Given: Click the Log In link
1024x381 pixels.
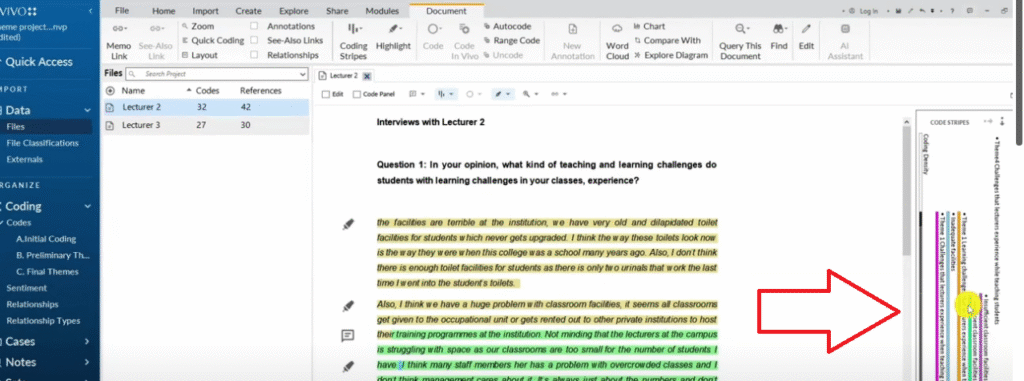Looking at the screenshot, I should [869, 11].
